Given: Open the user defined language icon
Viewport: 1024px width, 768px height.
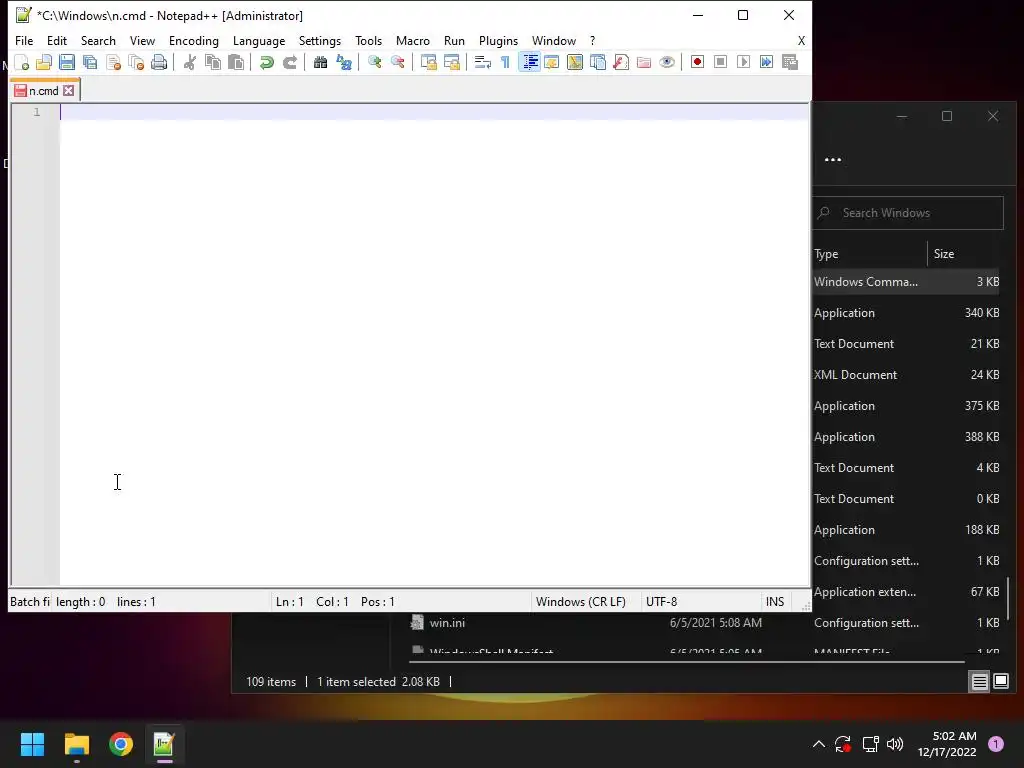Looking at the screenshot, I should (x=552, y=62).
